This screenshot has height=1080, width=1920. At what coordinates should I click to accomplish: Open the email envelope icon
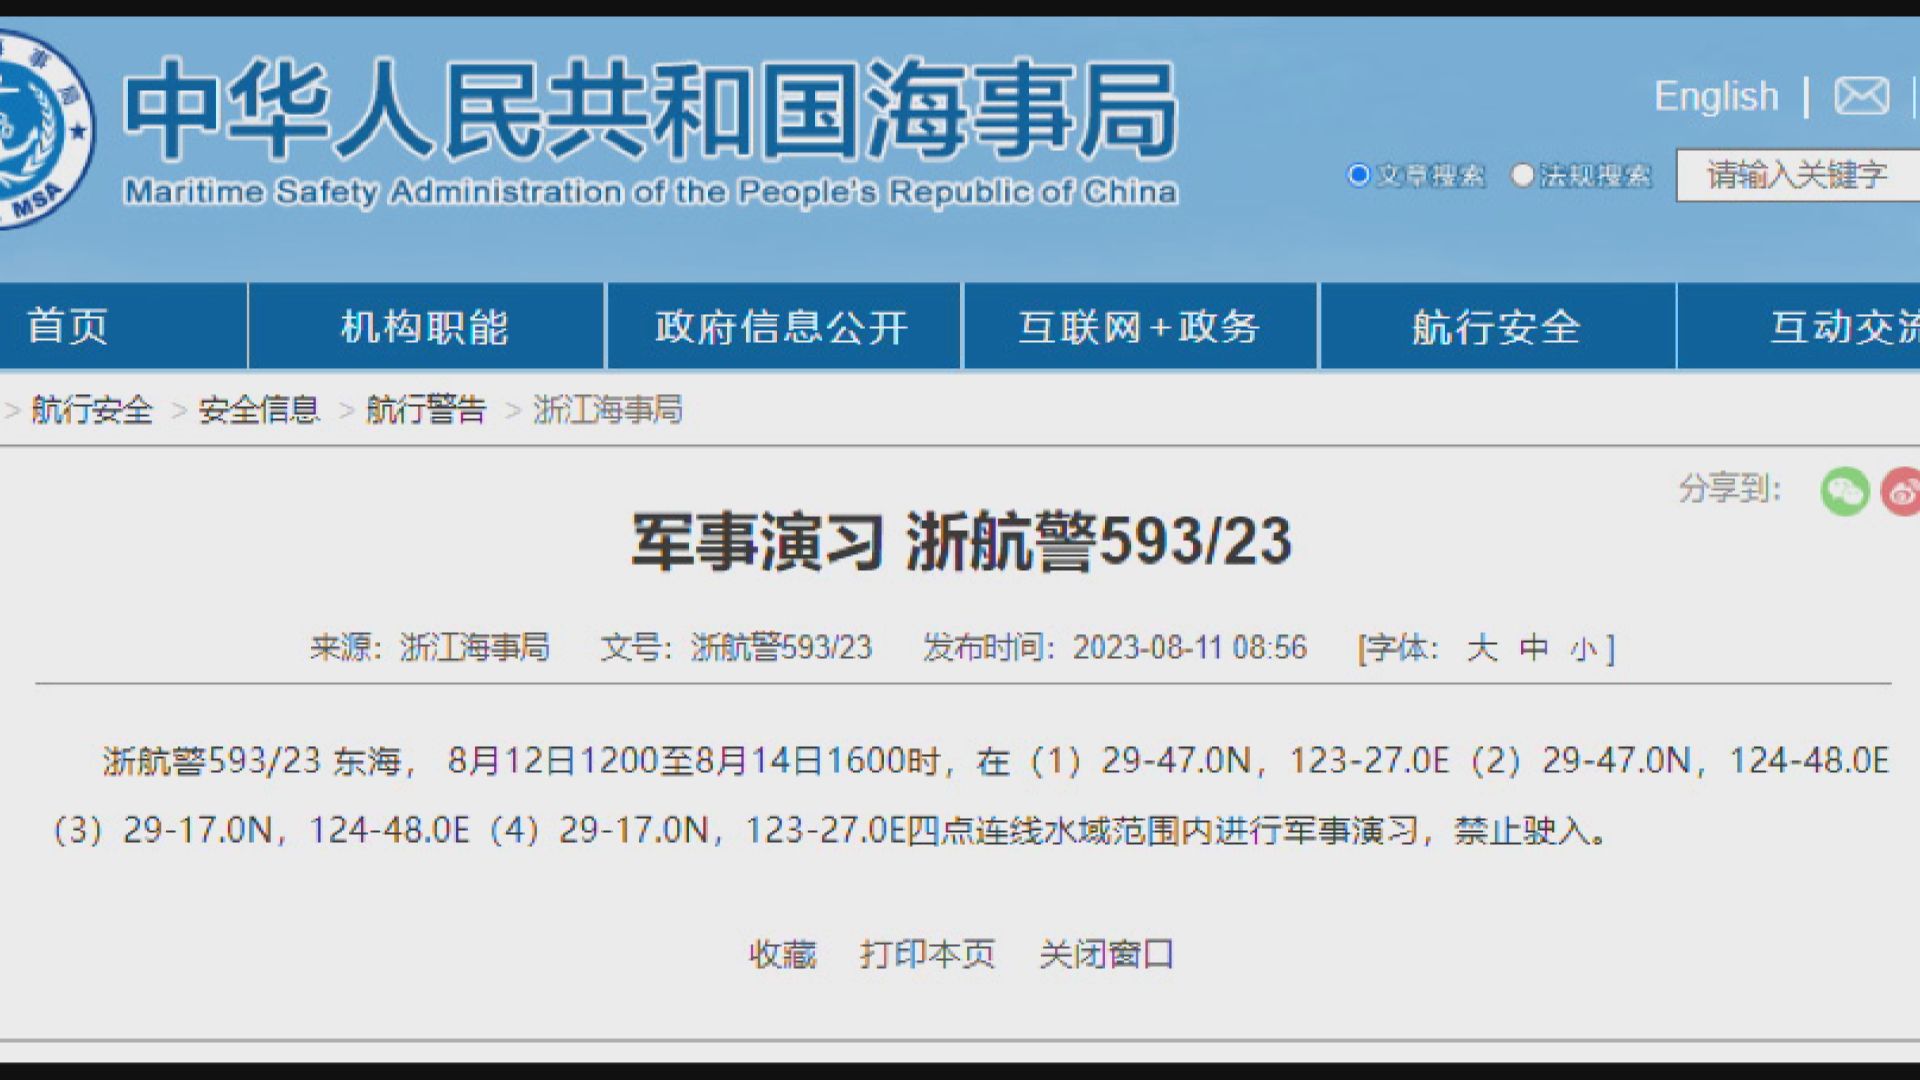point(1860,97)
